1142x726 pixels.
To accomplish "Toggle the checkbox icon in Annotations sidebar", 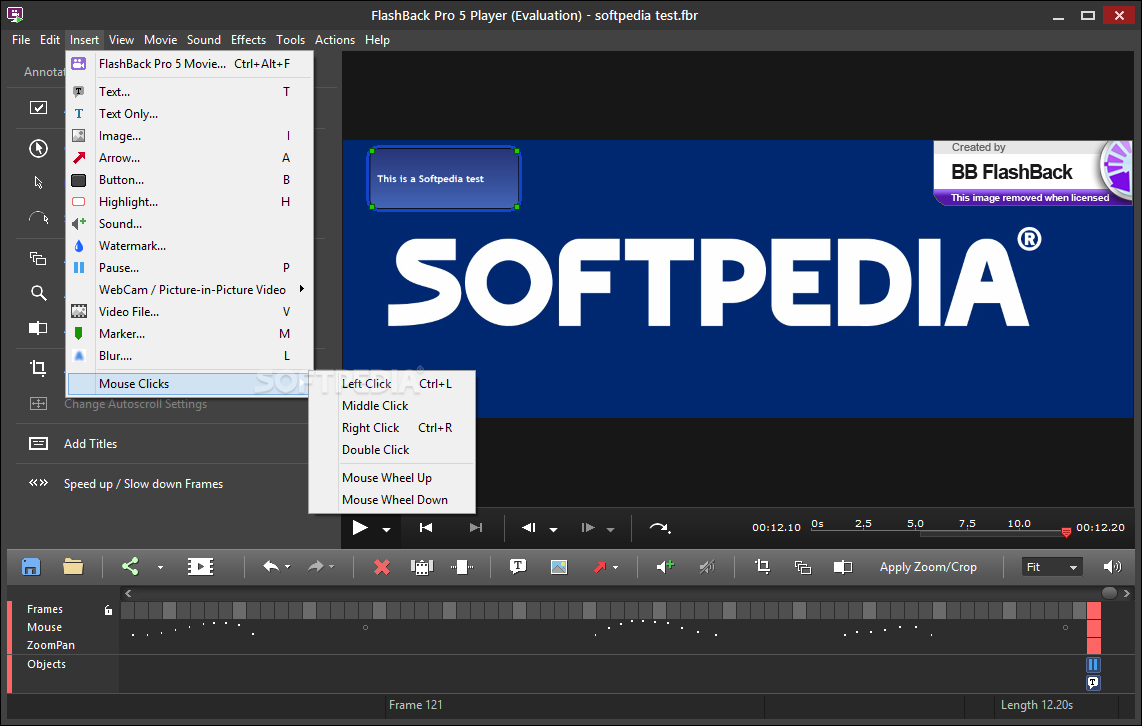I will (38, 108).
